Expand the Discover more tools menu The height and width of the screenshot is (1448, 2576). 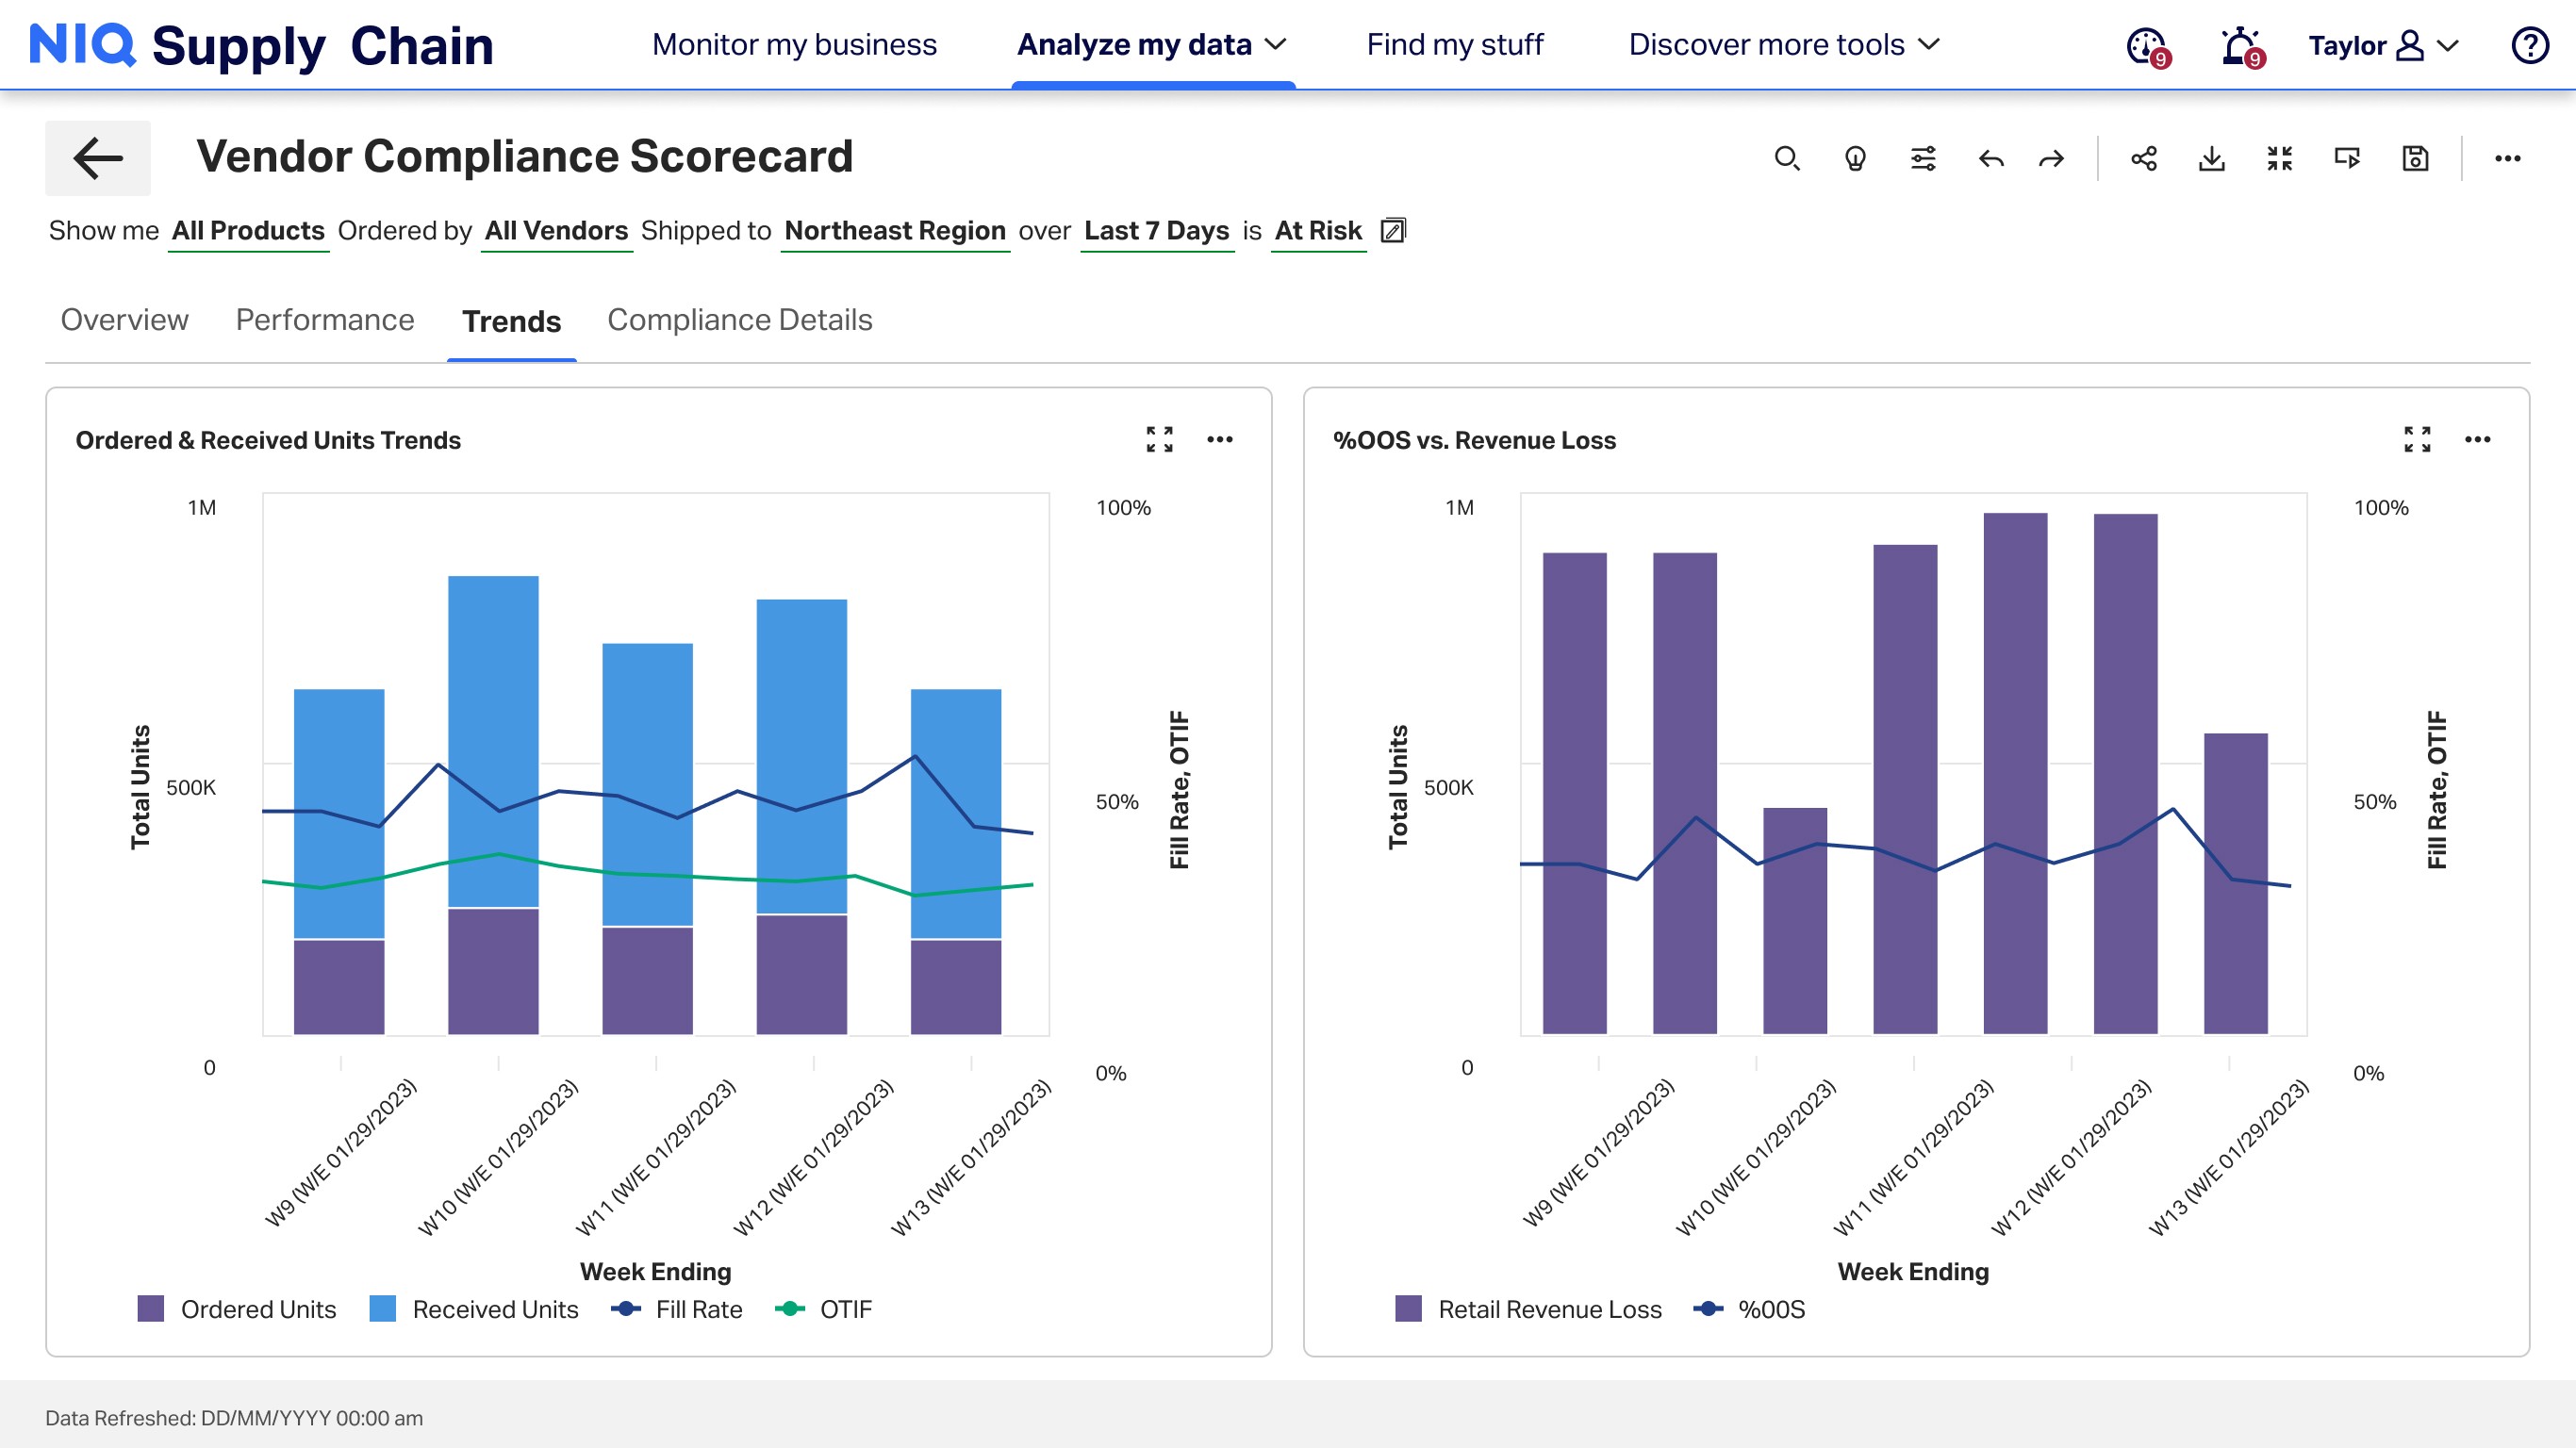click(x=1784, y=45)
